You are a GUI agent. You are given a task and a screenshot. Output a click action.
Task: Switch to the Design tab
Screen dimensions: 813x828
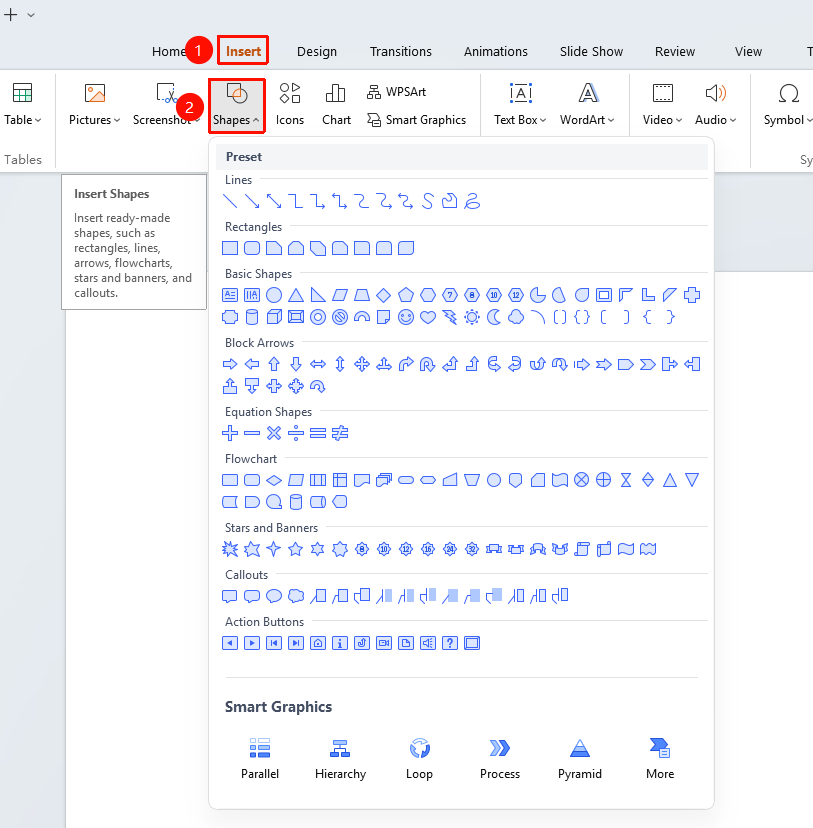[x=317, y=51]
